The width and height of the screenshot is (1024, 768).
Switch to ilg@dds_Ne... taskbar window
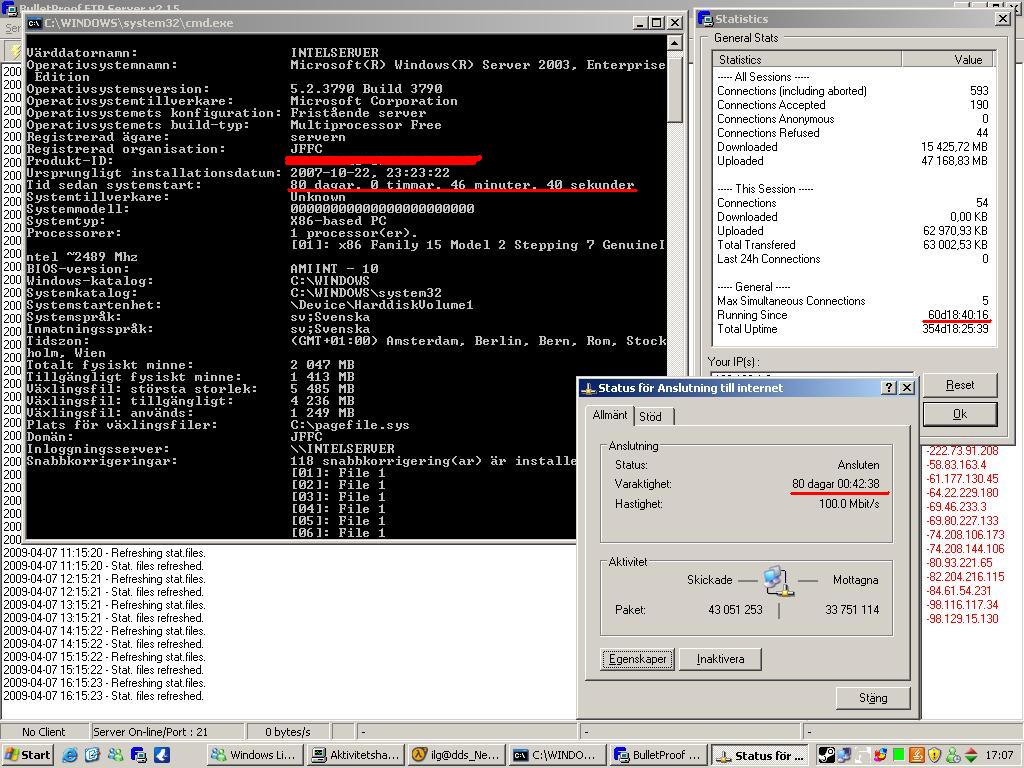(457, 755)
